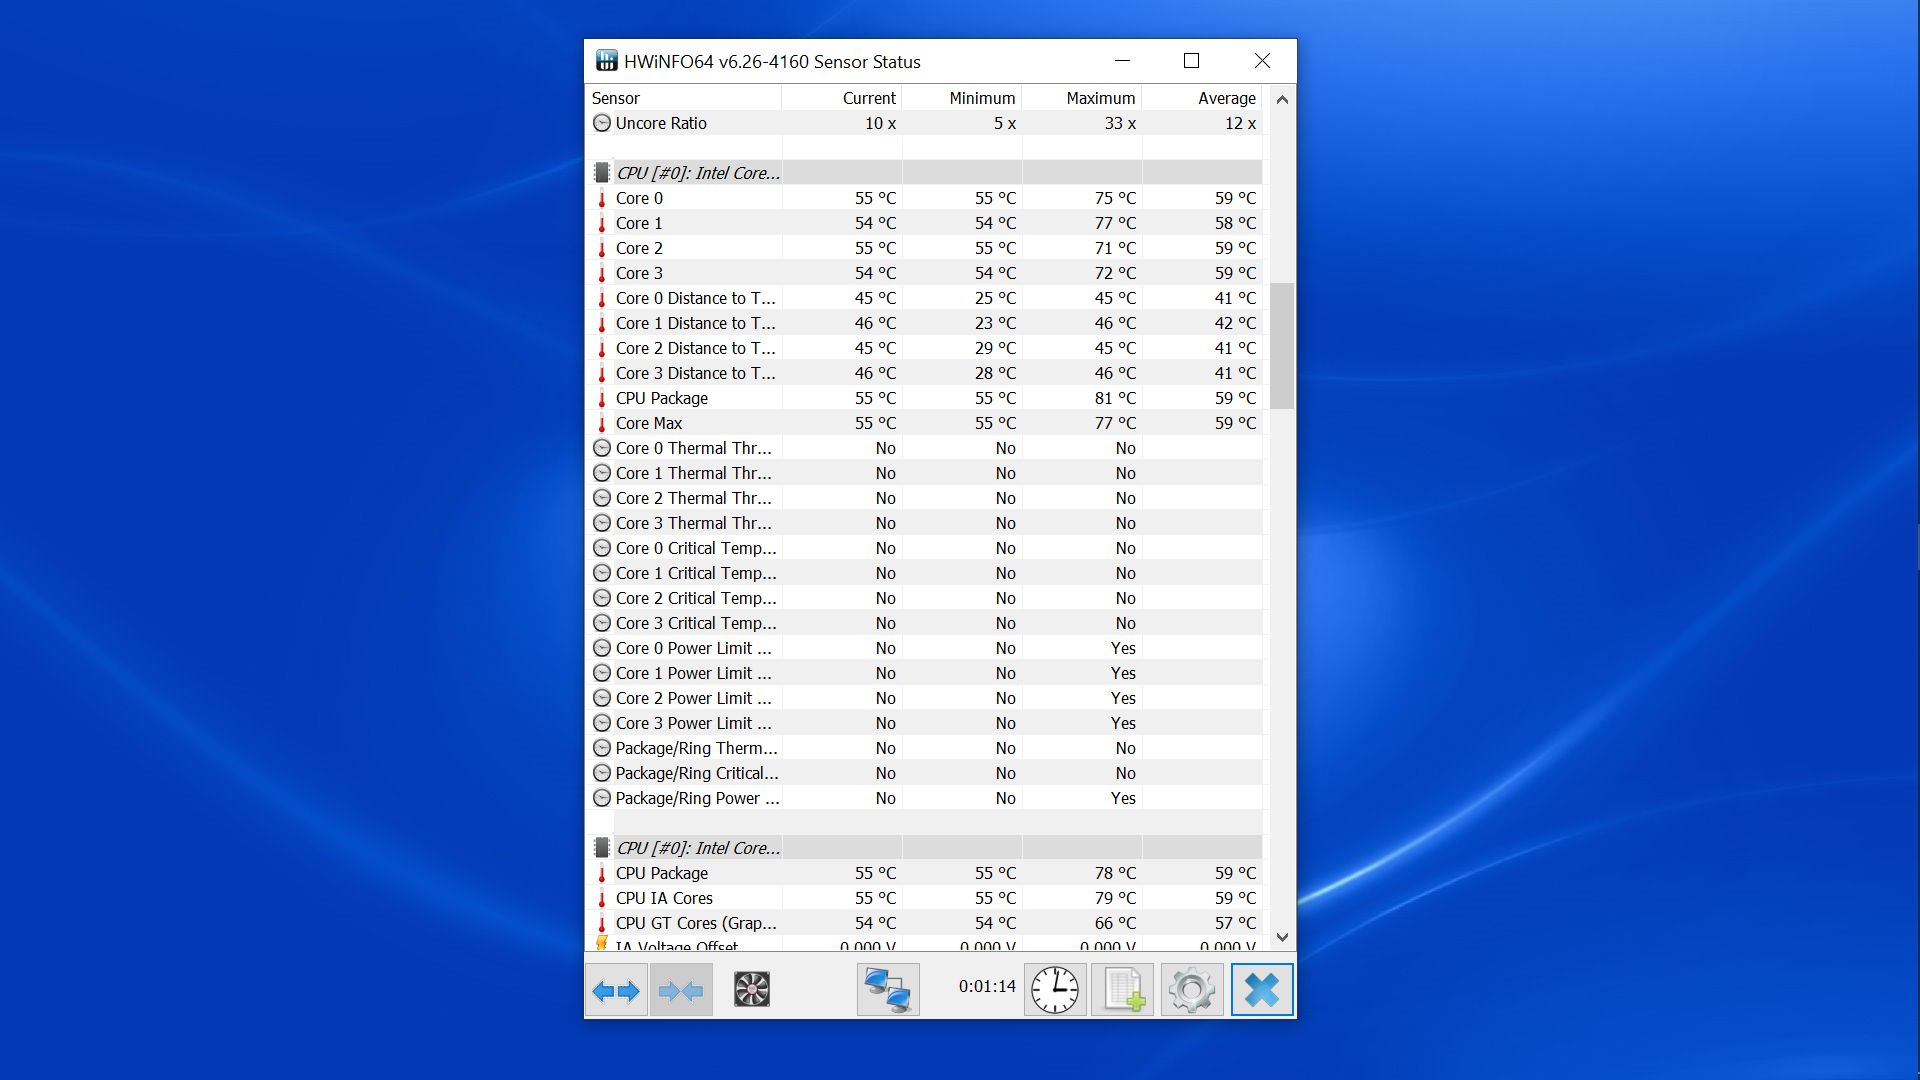This screenshot has width=1920, height=1080.
Task: Click Core 0 maximum value 75 °C
Action: click(x=1115, y=198)
